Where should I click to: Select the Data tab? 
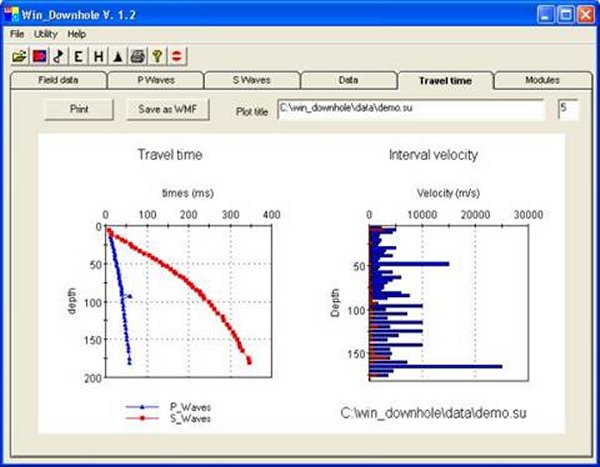(x=348, y=79)
